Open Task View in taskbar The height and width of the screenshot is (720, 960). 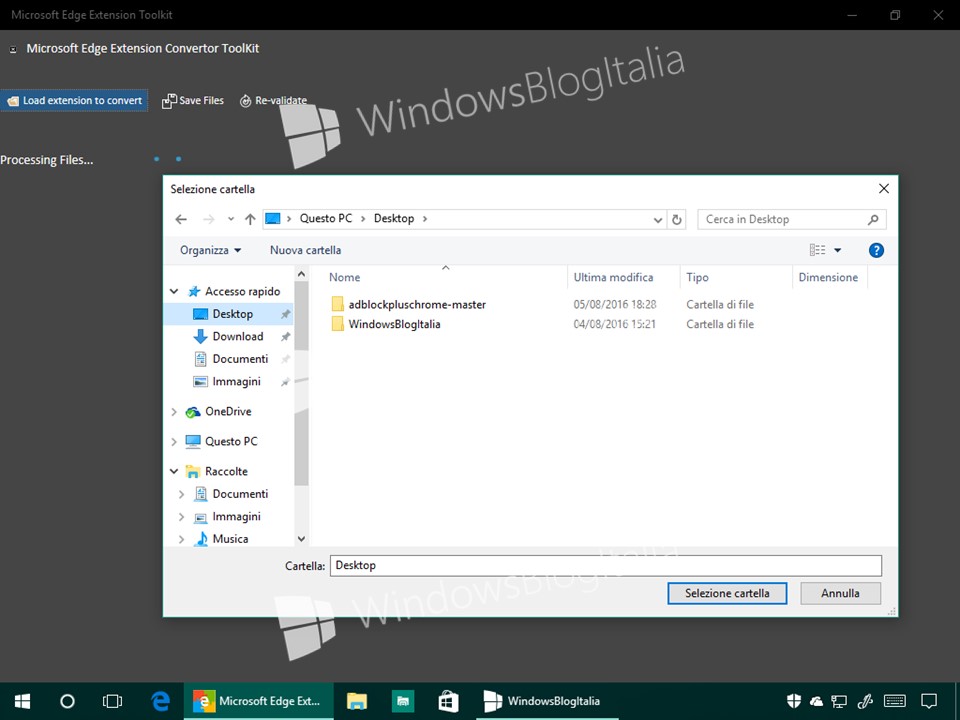pos(113,702)
